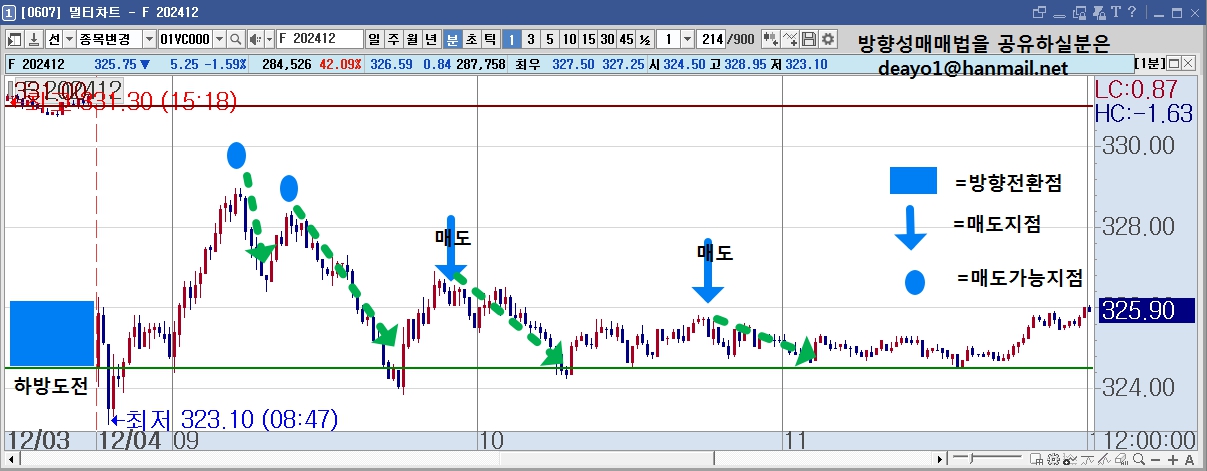The image size is (1207, 471).
Task: Choose the 5 minute interval button
Action: coord(550,39)
